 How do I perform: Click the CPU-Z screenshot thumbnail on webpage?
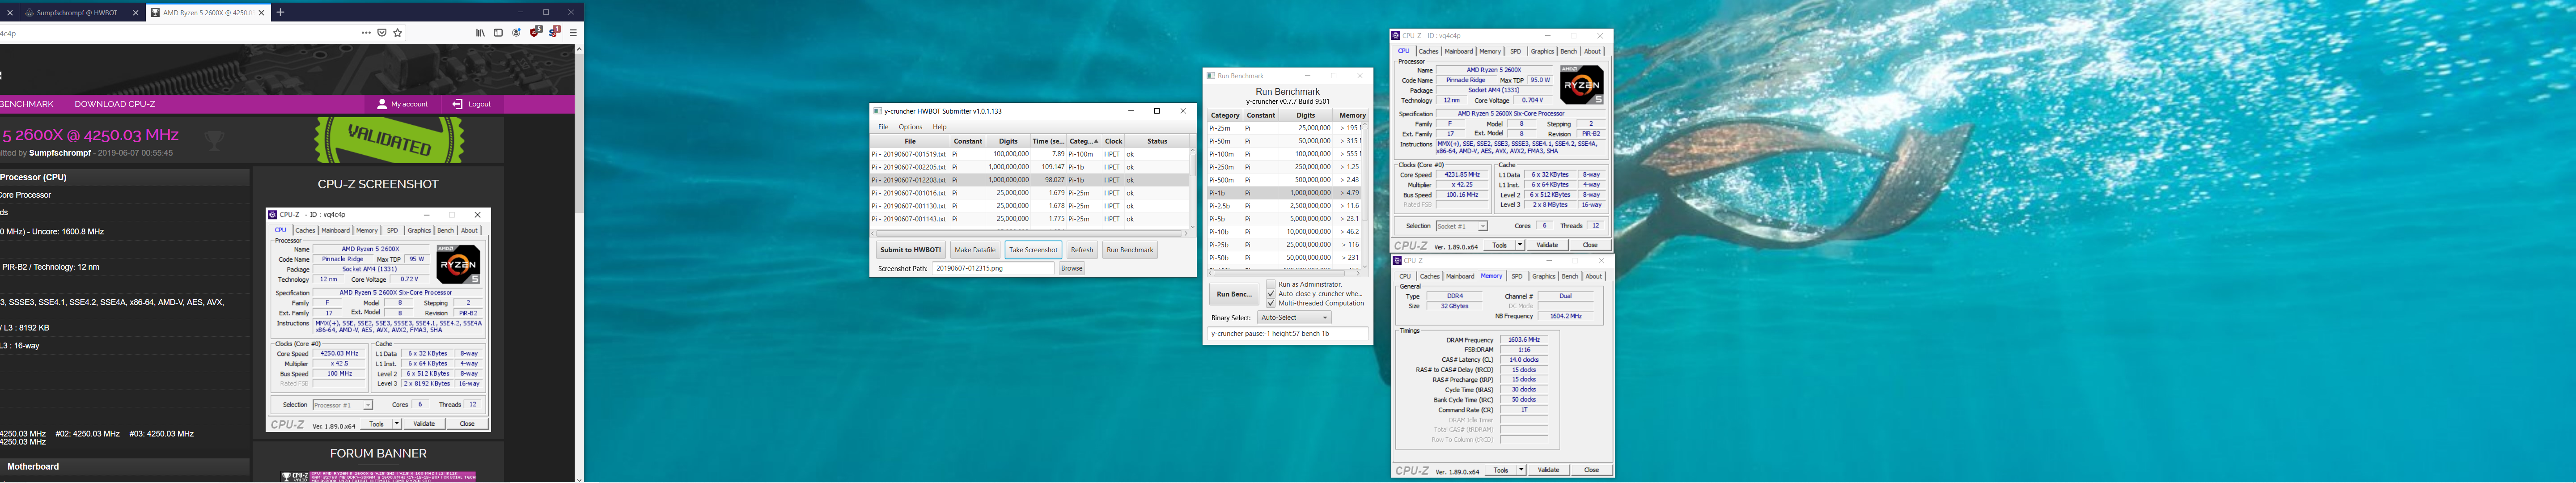click(378, 320)
